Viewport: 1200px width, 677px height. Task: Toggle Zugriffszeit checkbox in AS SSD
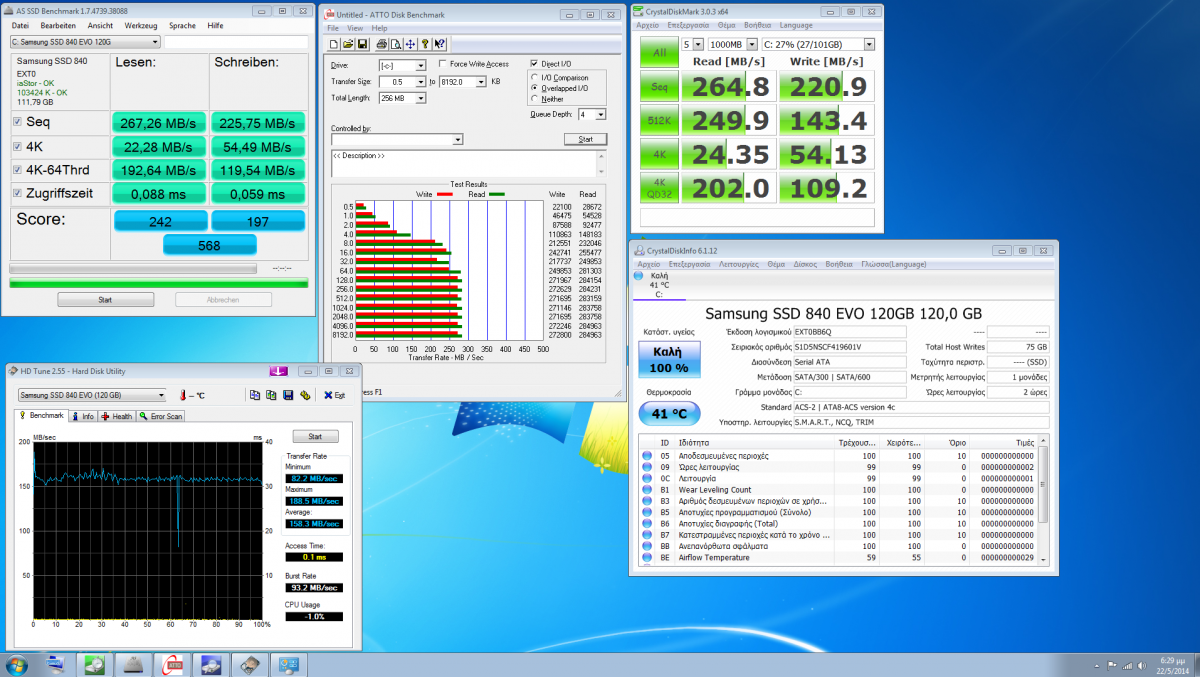click(x=17, y=193)
